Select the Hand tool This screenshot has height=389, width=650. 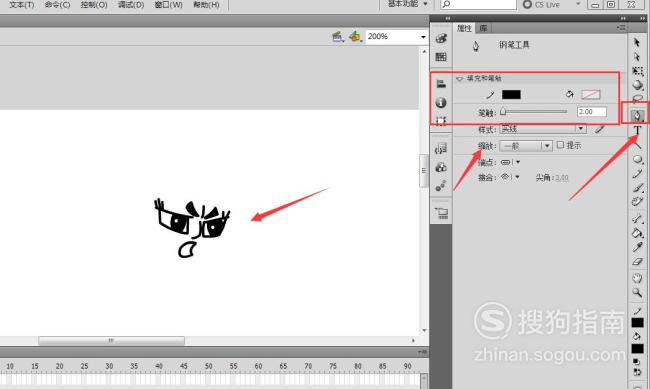click(637, 277)
